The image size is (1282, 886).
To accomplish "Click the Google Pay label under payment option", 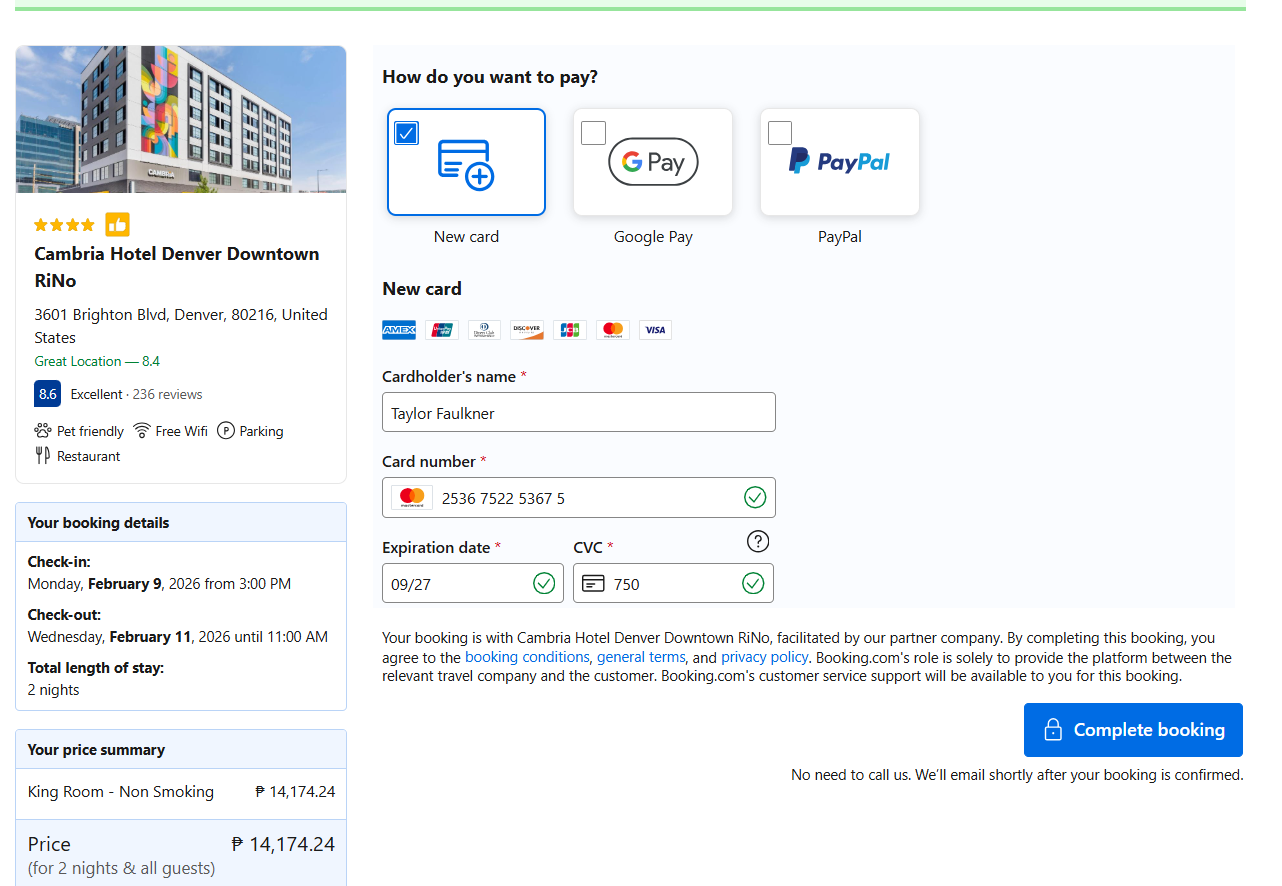I will coord(653,237).
